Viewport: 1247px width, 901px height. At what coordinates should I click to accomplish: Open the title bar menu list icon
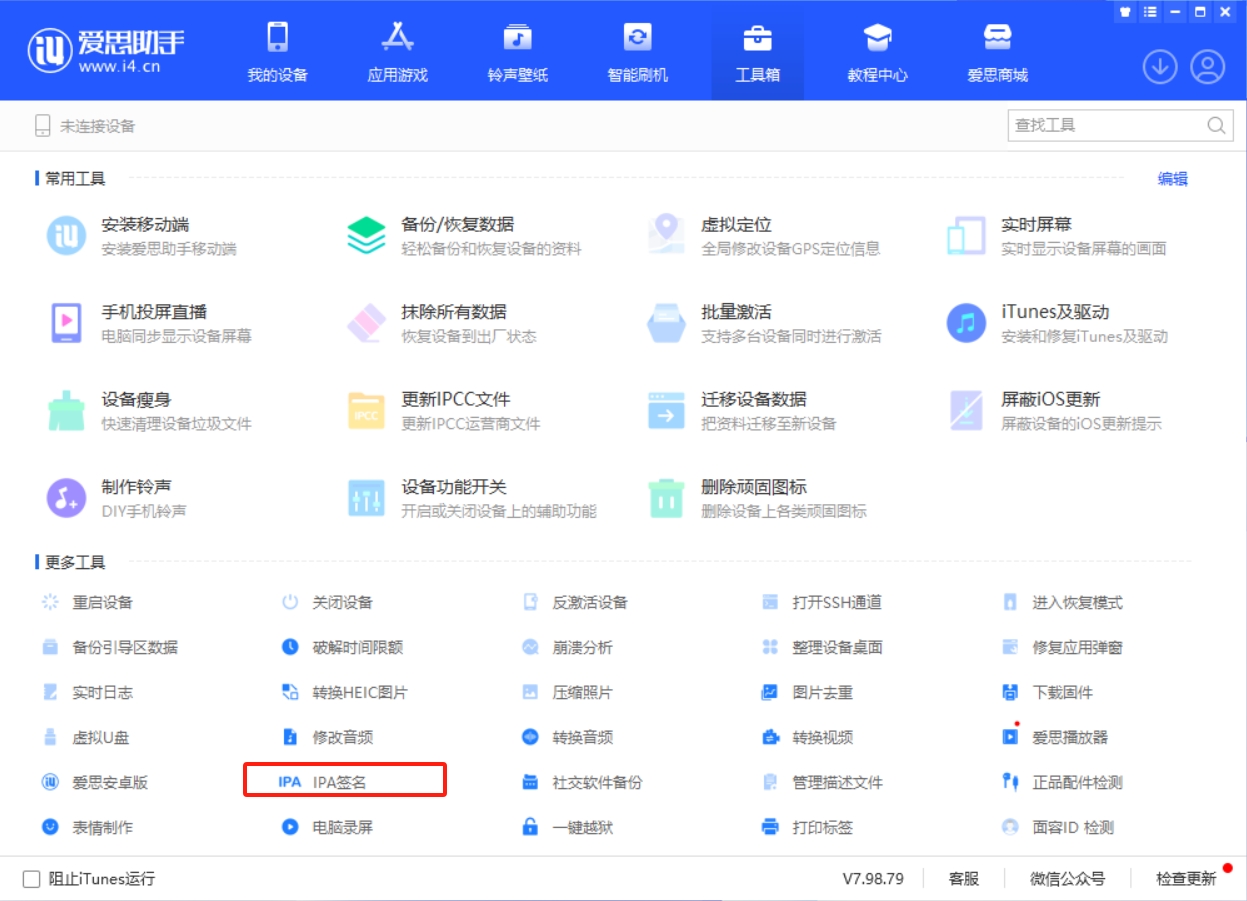[1150, 12]
